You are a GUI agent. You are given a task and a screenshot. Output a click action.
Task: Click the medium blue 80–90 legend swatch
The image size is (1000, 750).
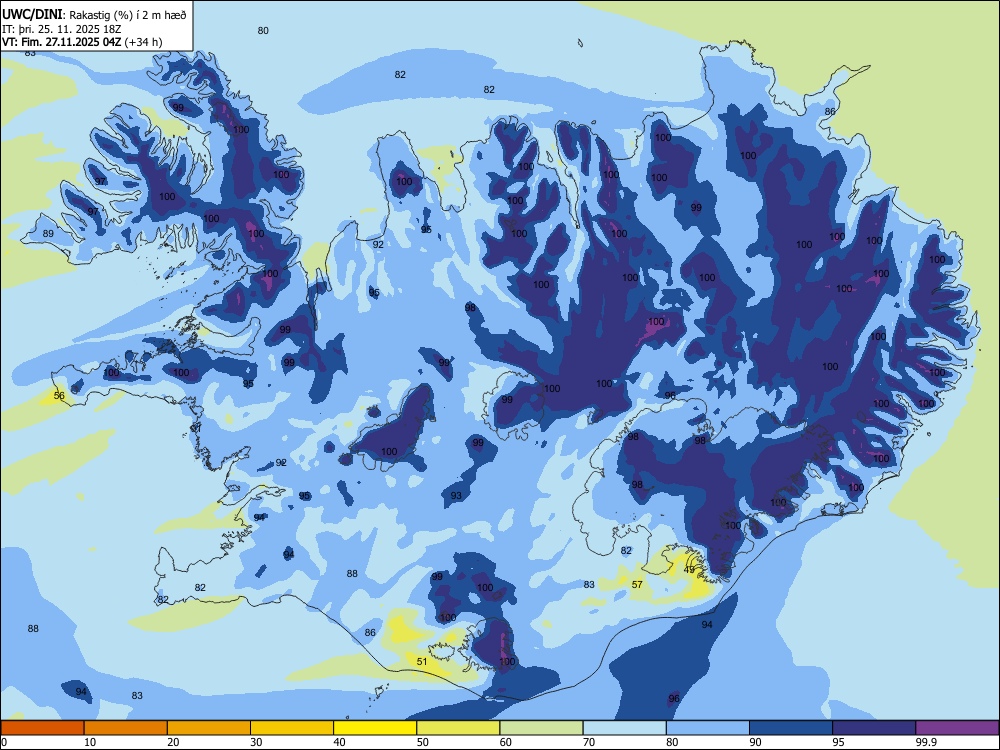708,728
